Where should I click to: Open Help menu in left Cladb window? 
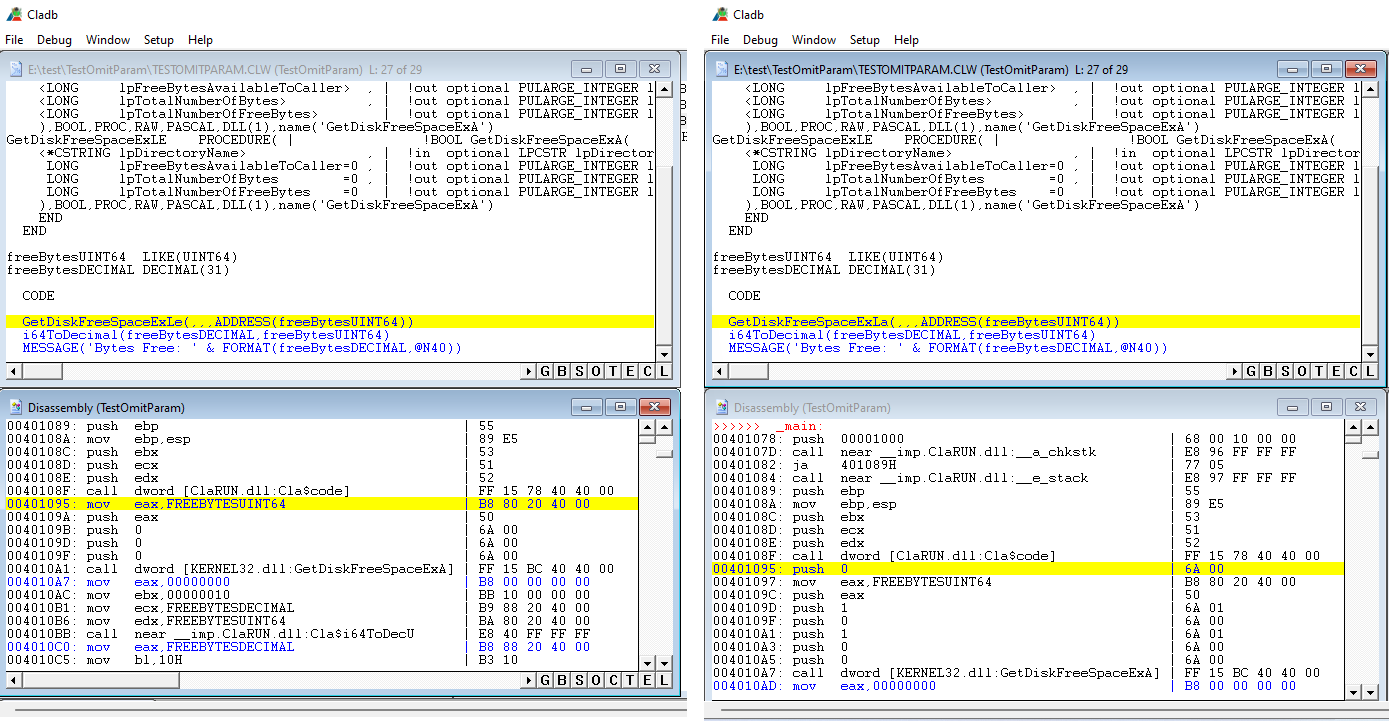(x=200, y=40)
